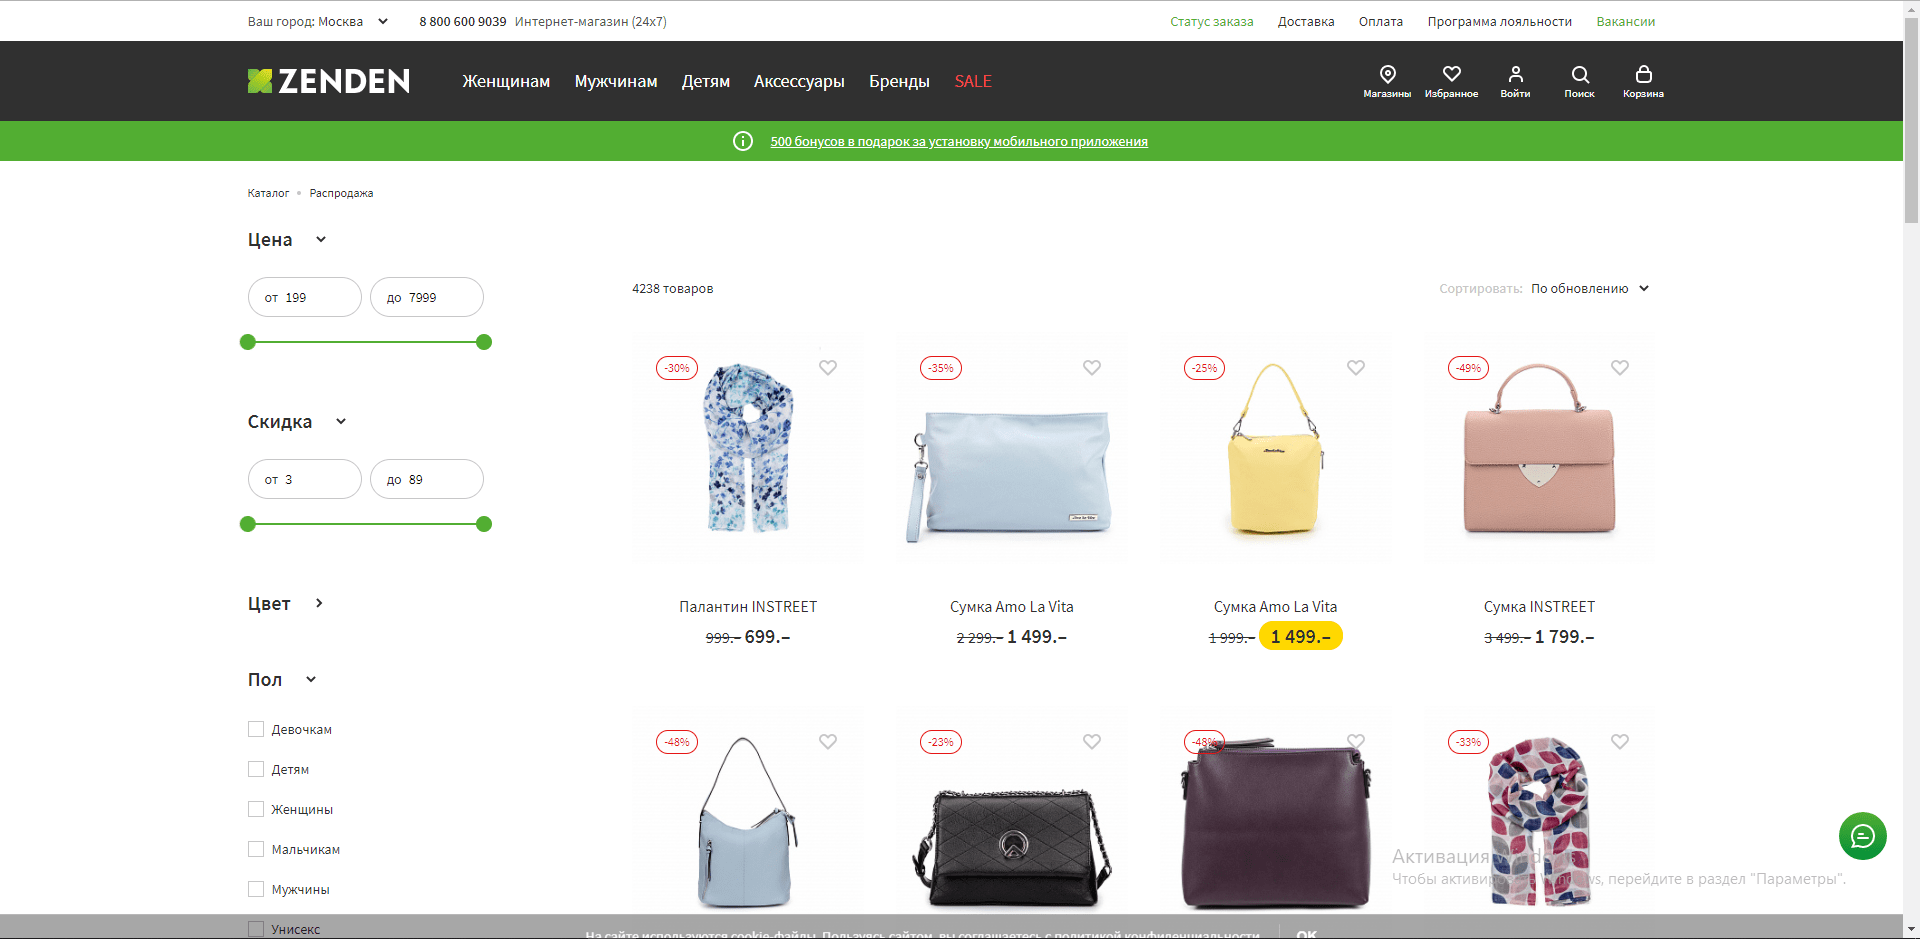Click the 500 бонусов mobile app promo link
This screenshot has height=939, width=1920.
(959, 141)
